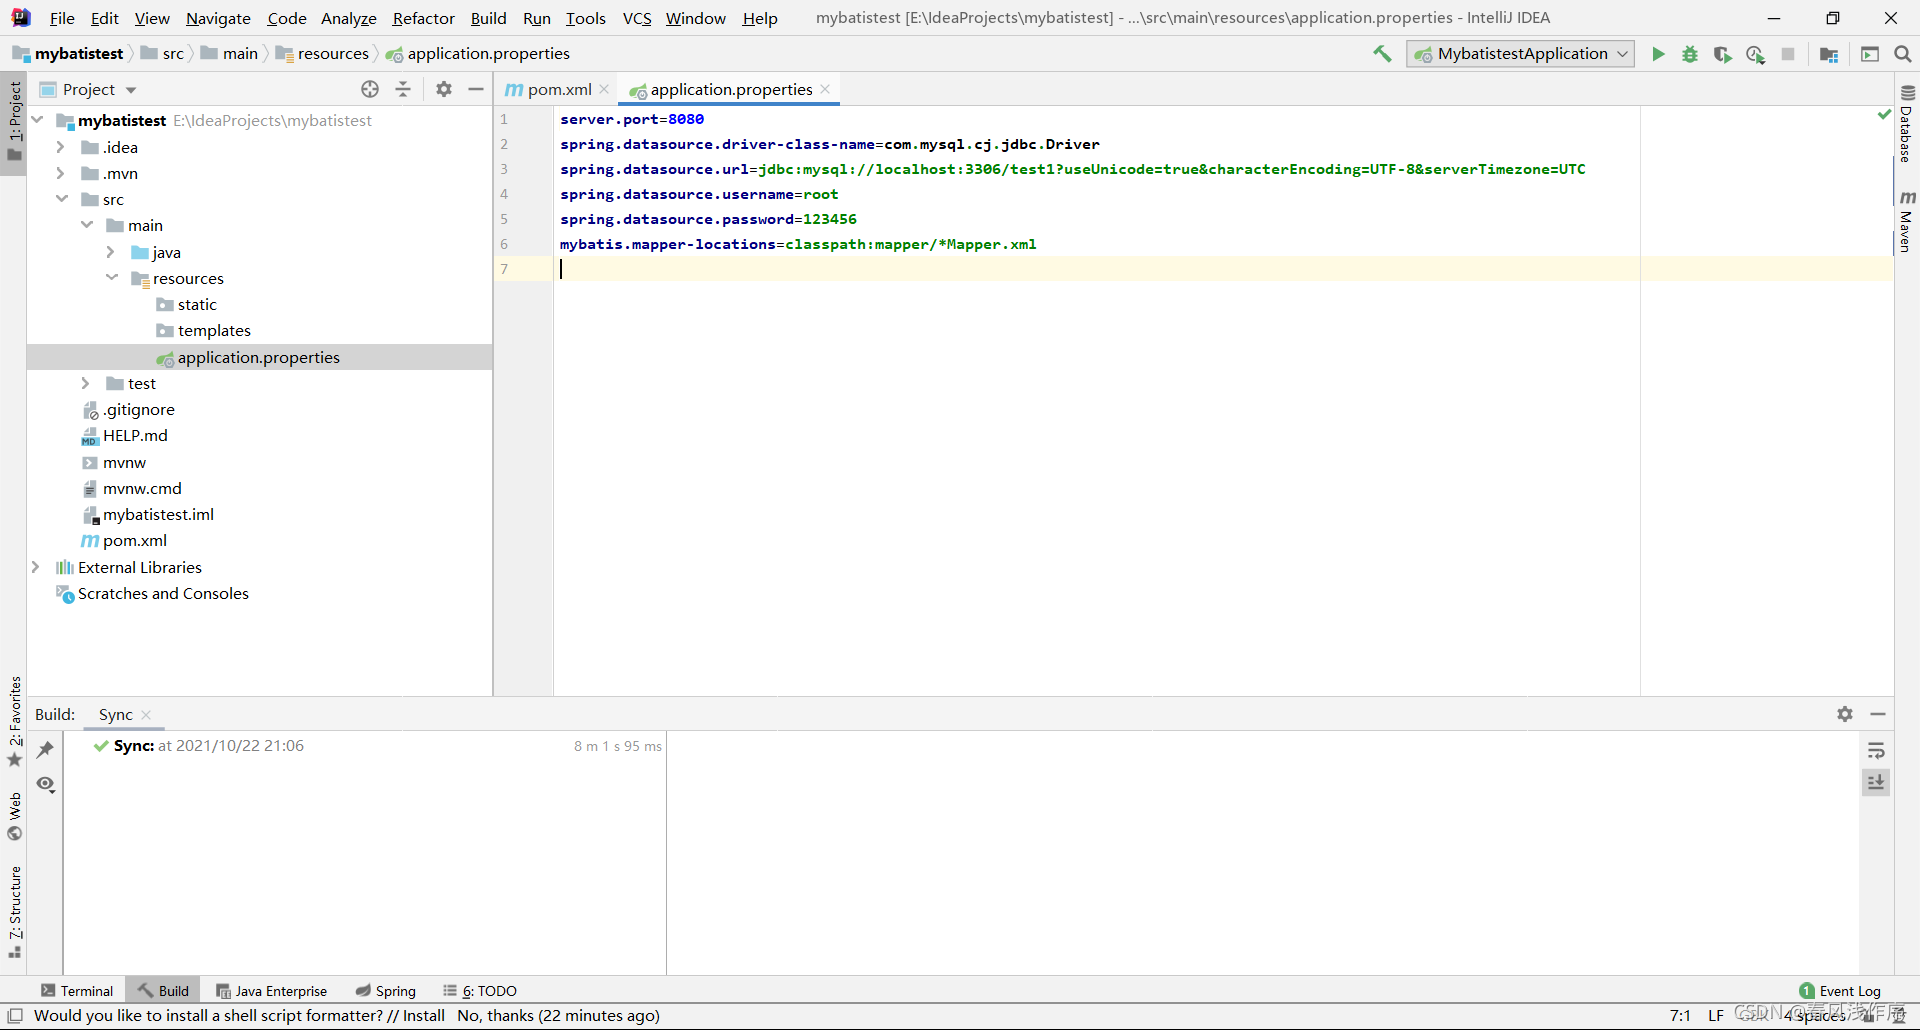Click the Build project hammer icon
This screenshot has height=1030, width=1920.
(1382, 54)
